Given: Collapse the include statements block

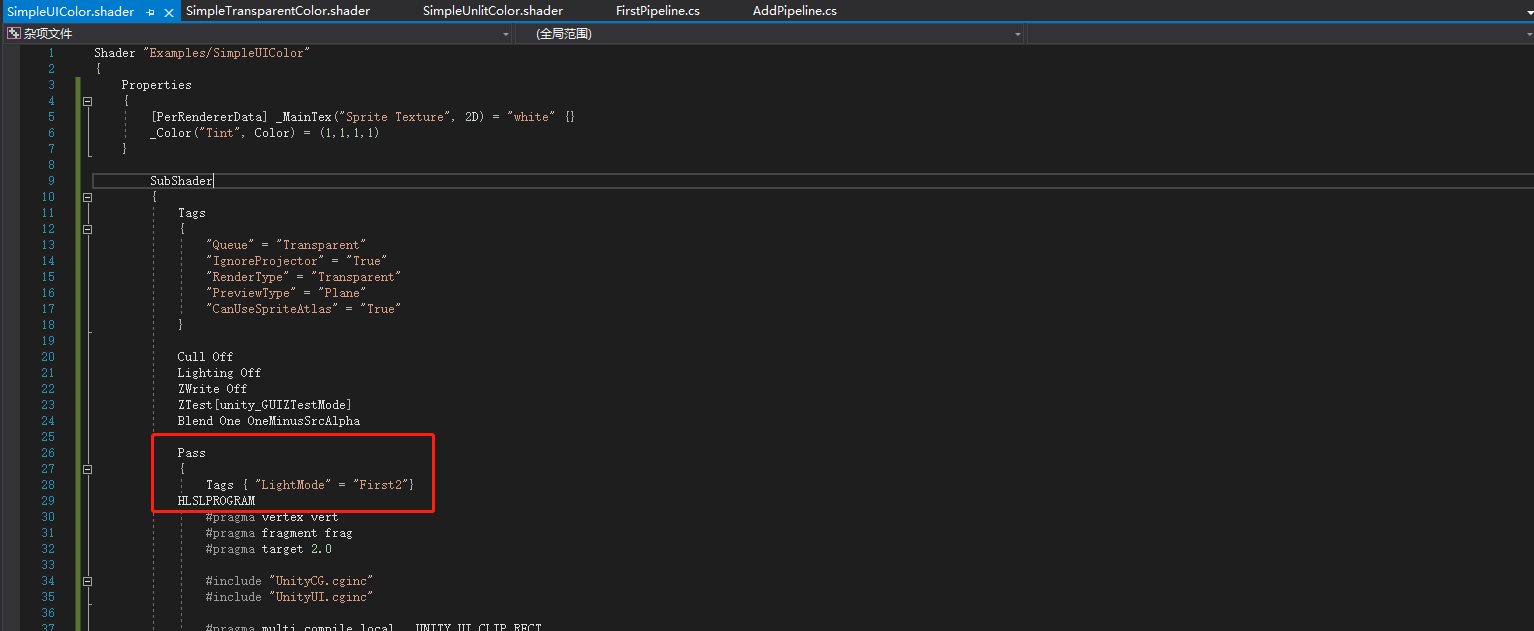Looking at the screenshot, I should [x=87, y=580].
